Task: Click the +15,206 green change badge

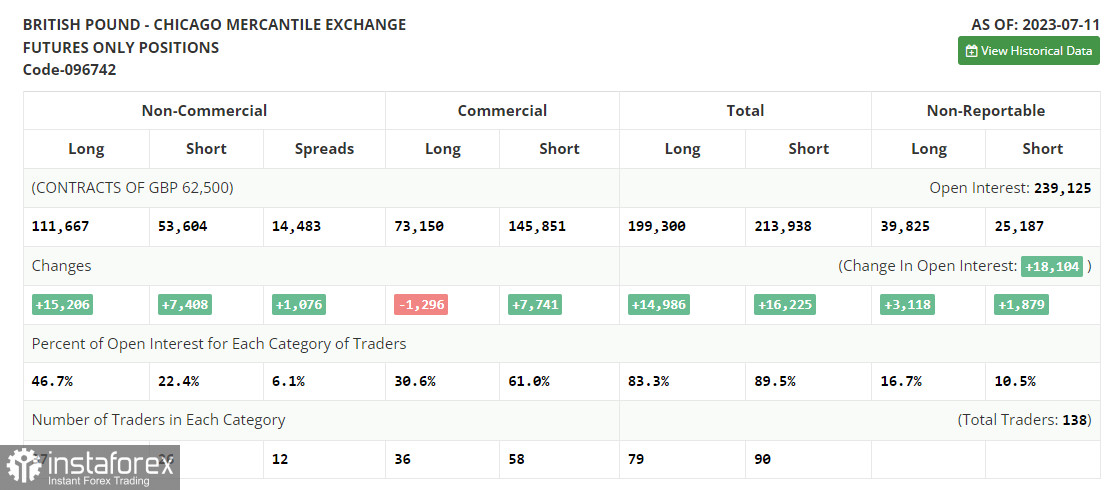Action: 63,304
